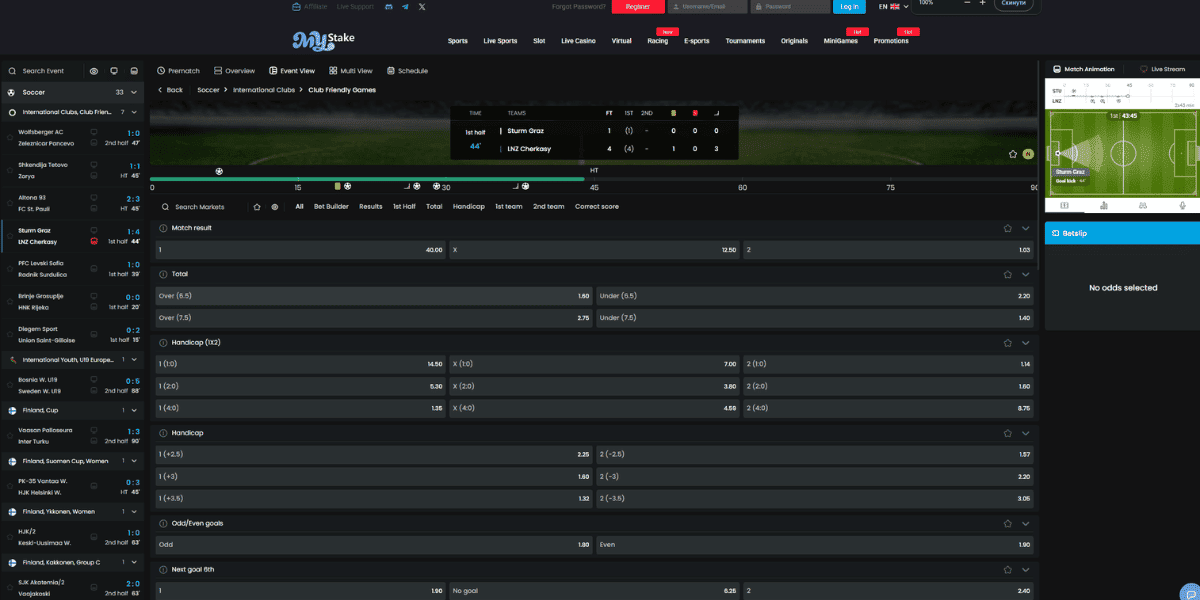
Task: Click the green N notification icon on scoreboard
Action: [1027, 154]
